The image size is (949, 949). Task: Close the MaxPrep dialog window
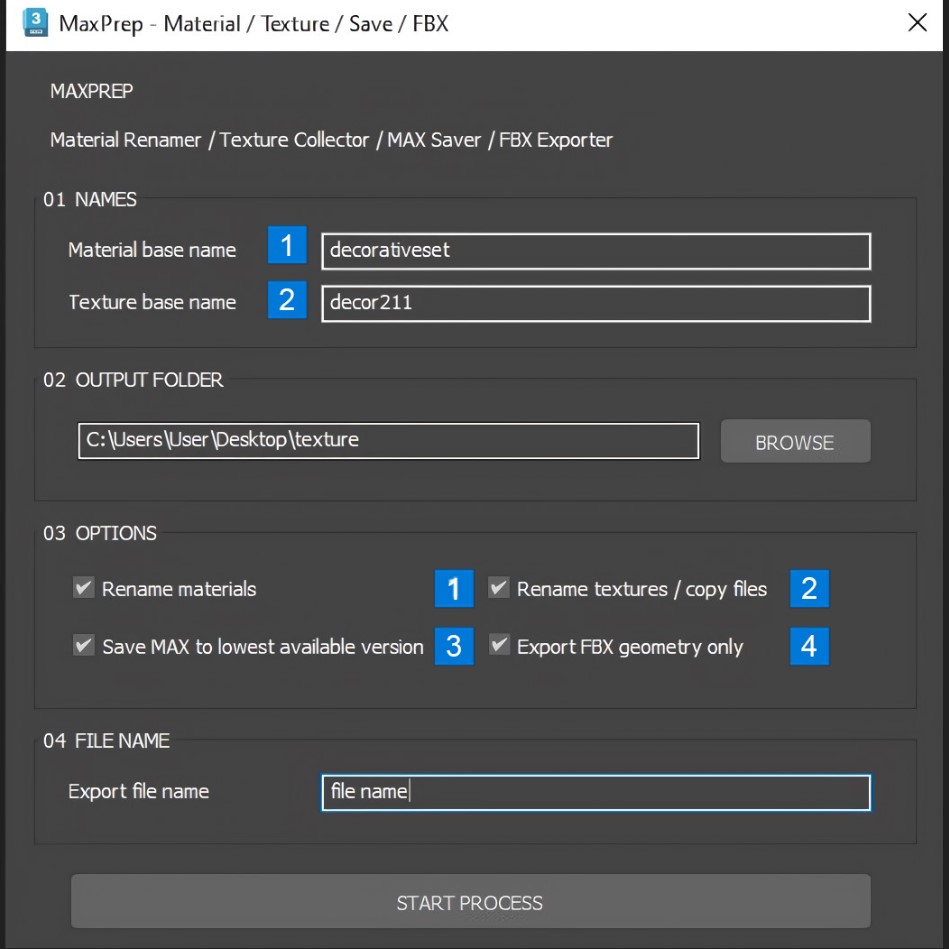pos(918,22)
